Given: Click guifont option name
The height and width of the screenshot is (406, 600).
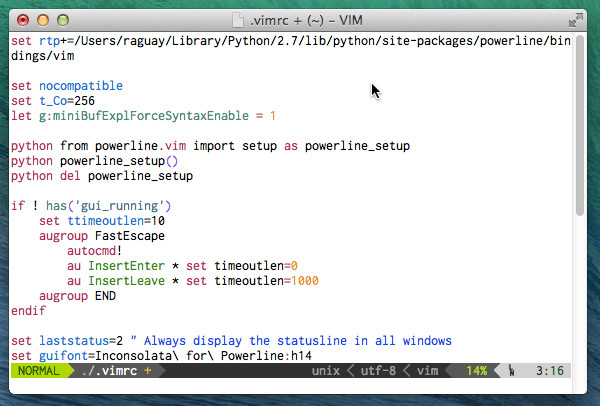Looking at the screenshot, I should click(x=64, y=356).
